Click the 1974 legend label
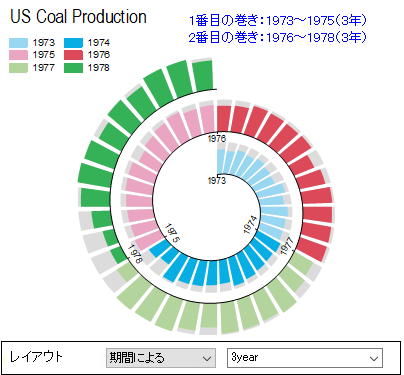The width and height of the screenshot is (404, 375). [99, 43]
